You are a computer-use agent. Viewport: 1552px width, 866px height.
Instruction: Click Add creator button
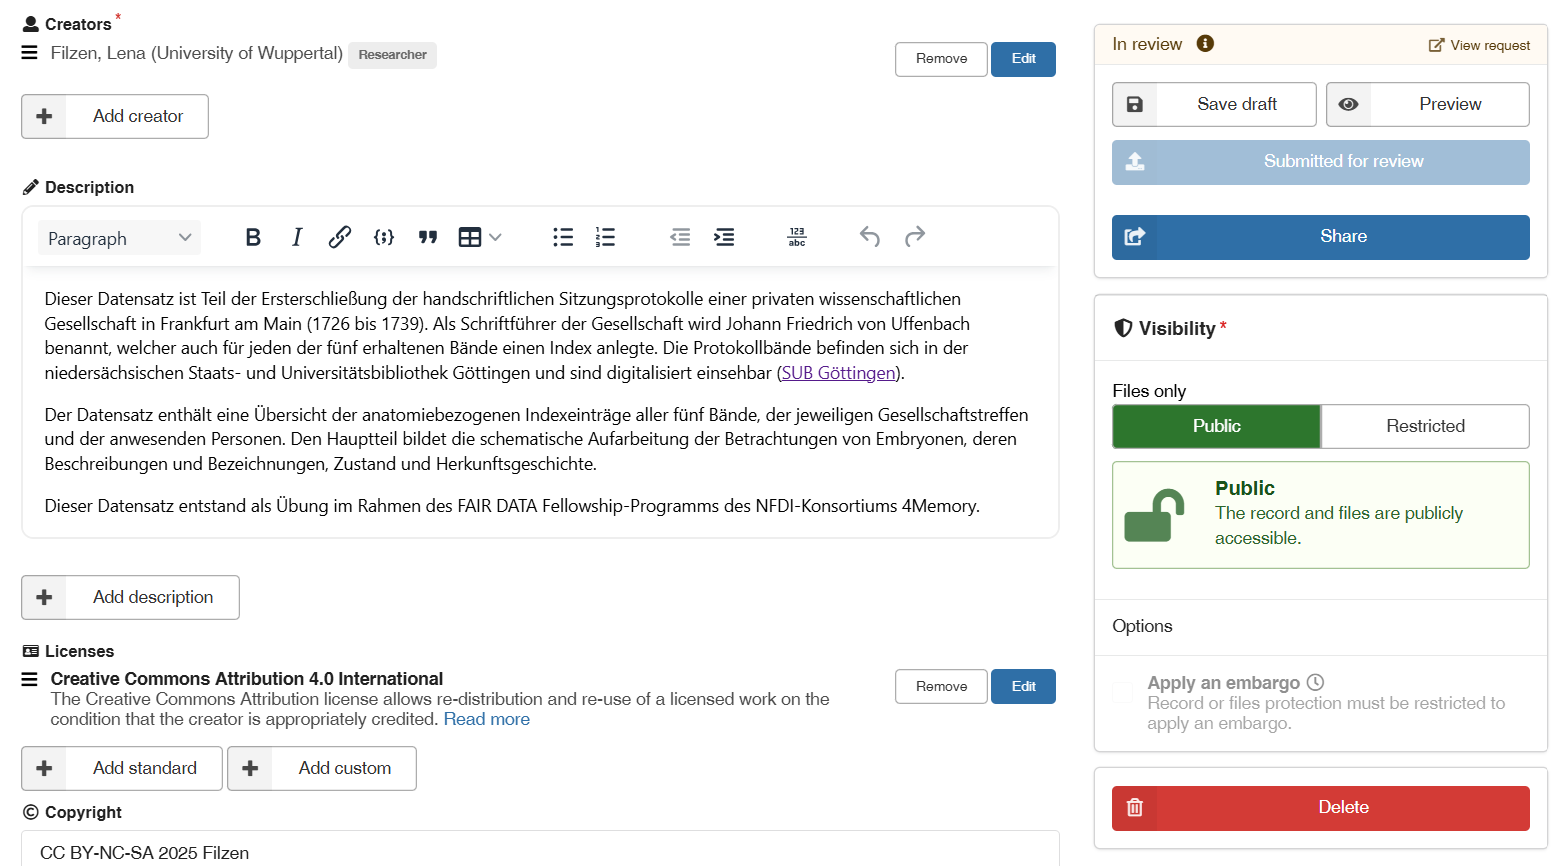(115, 116)
